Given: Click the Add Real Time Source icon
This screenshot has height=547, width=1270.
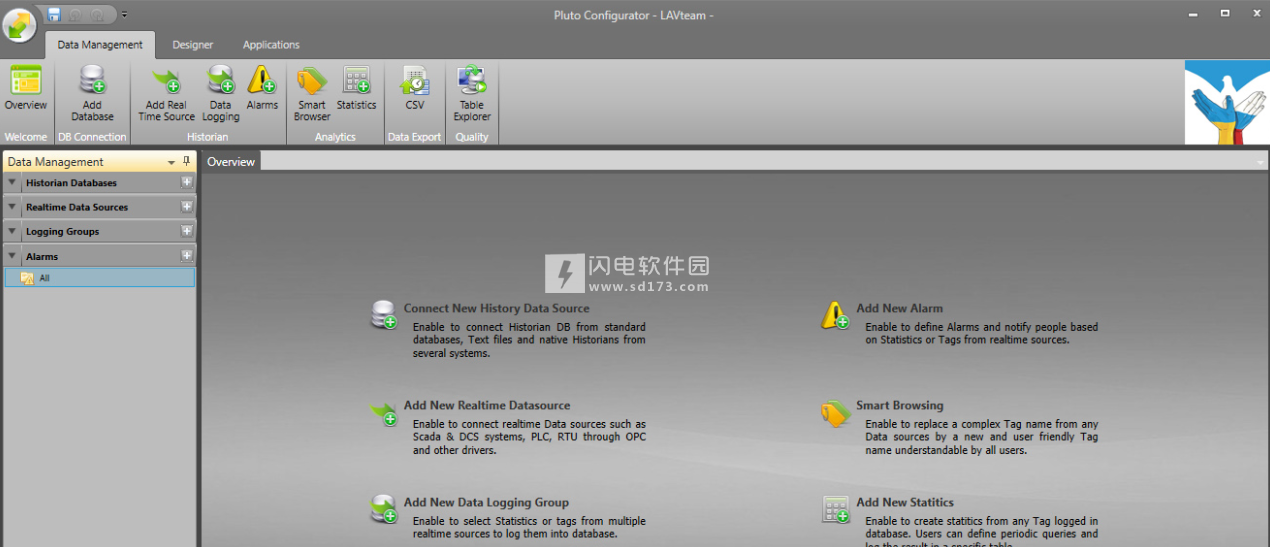Looking at the screenshot, I should pos(166,94).
